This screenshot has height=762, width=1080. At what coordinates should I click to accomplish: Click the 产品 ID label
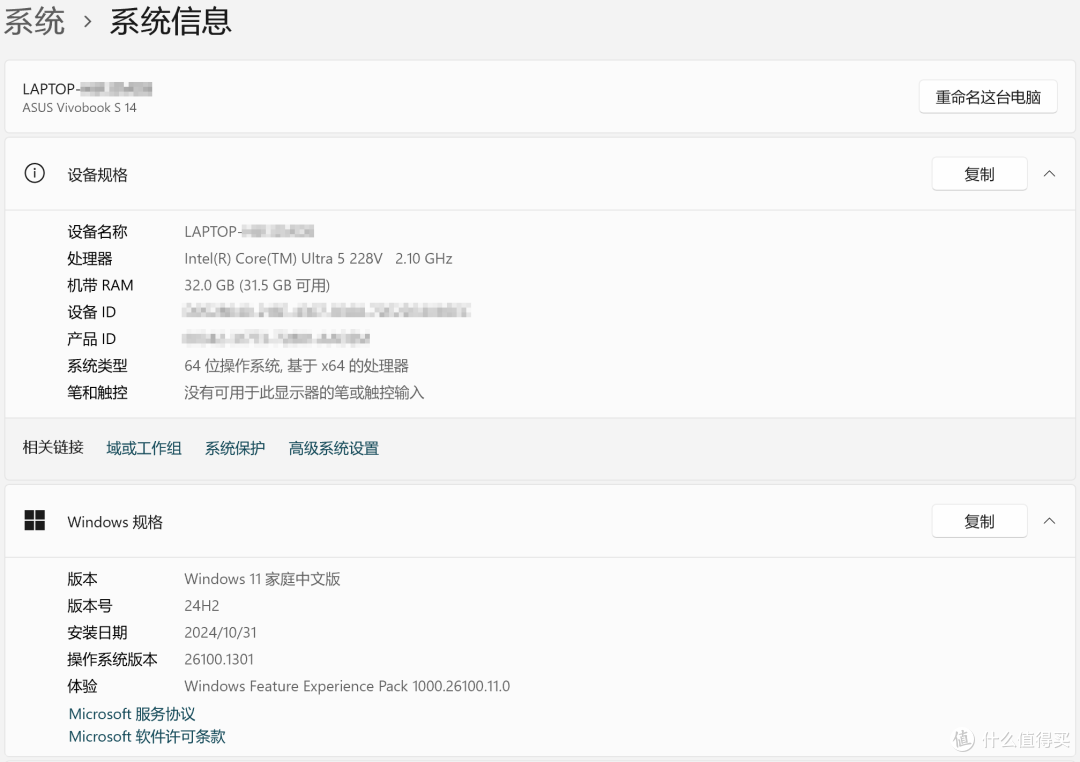(91, 339)
